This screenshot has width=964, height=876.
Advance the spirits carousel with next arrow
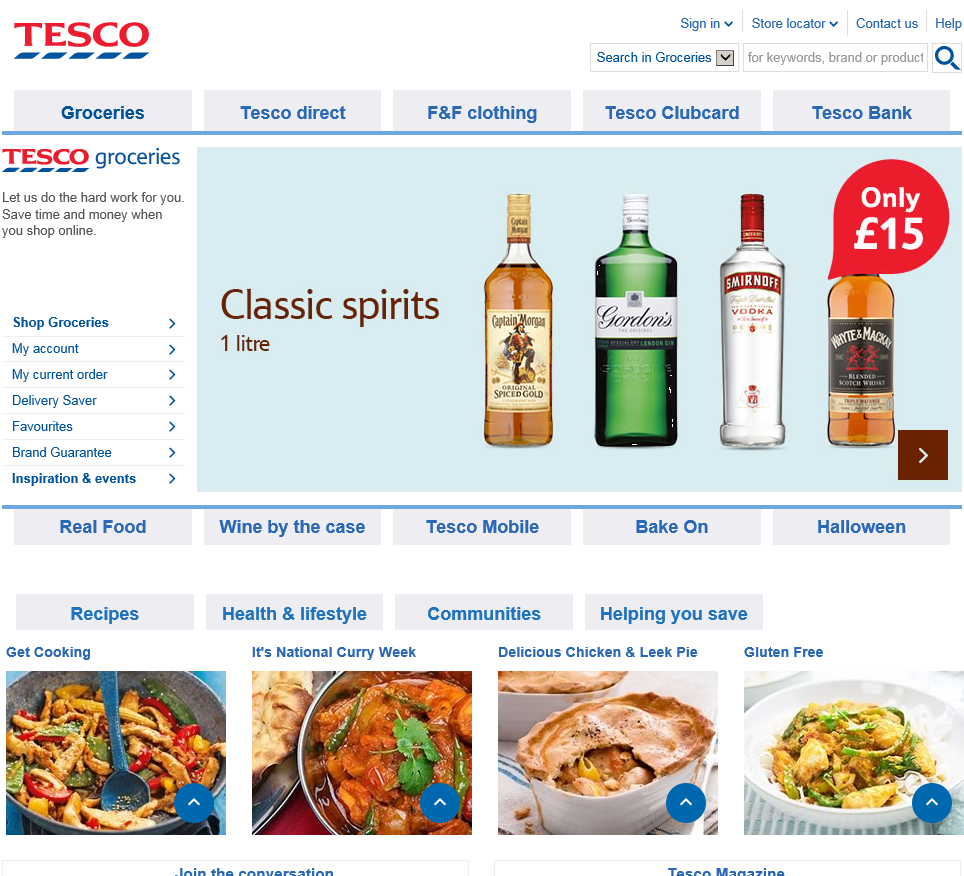[922, 455]
